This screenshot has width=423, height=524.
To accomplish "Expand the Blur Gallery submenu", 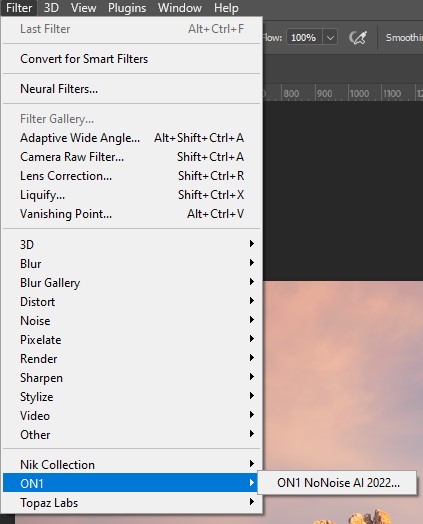I will click(x=132, y=283).
